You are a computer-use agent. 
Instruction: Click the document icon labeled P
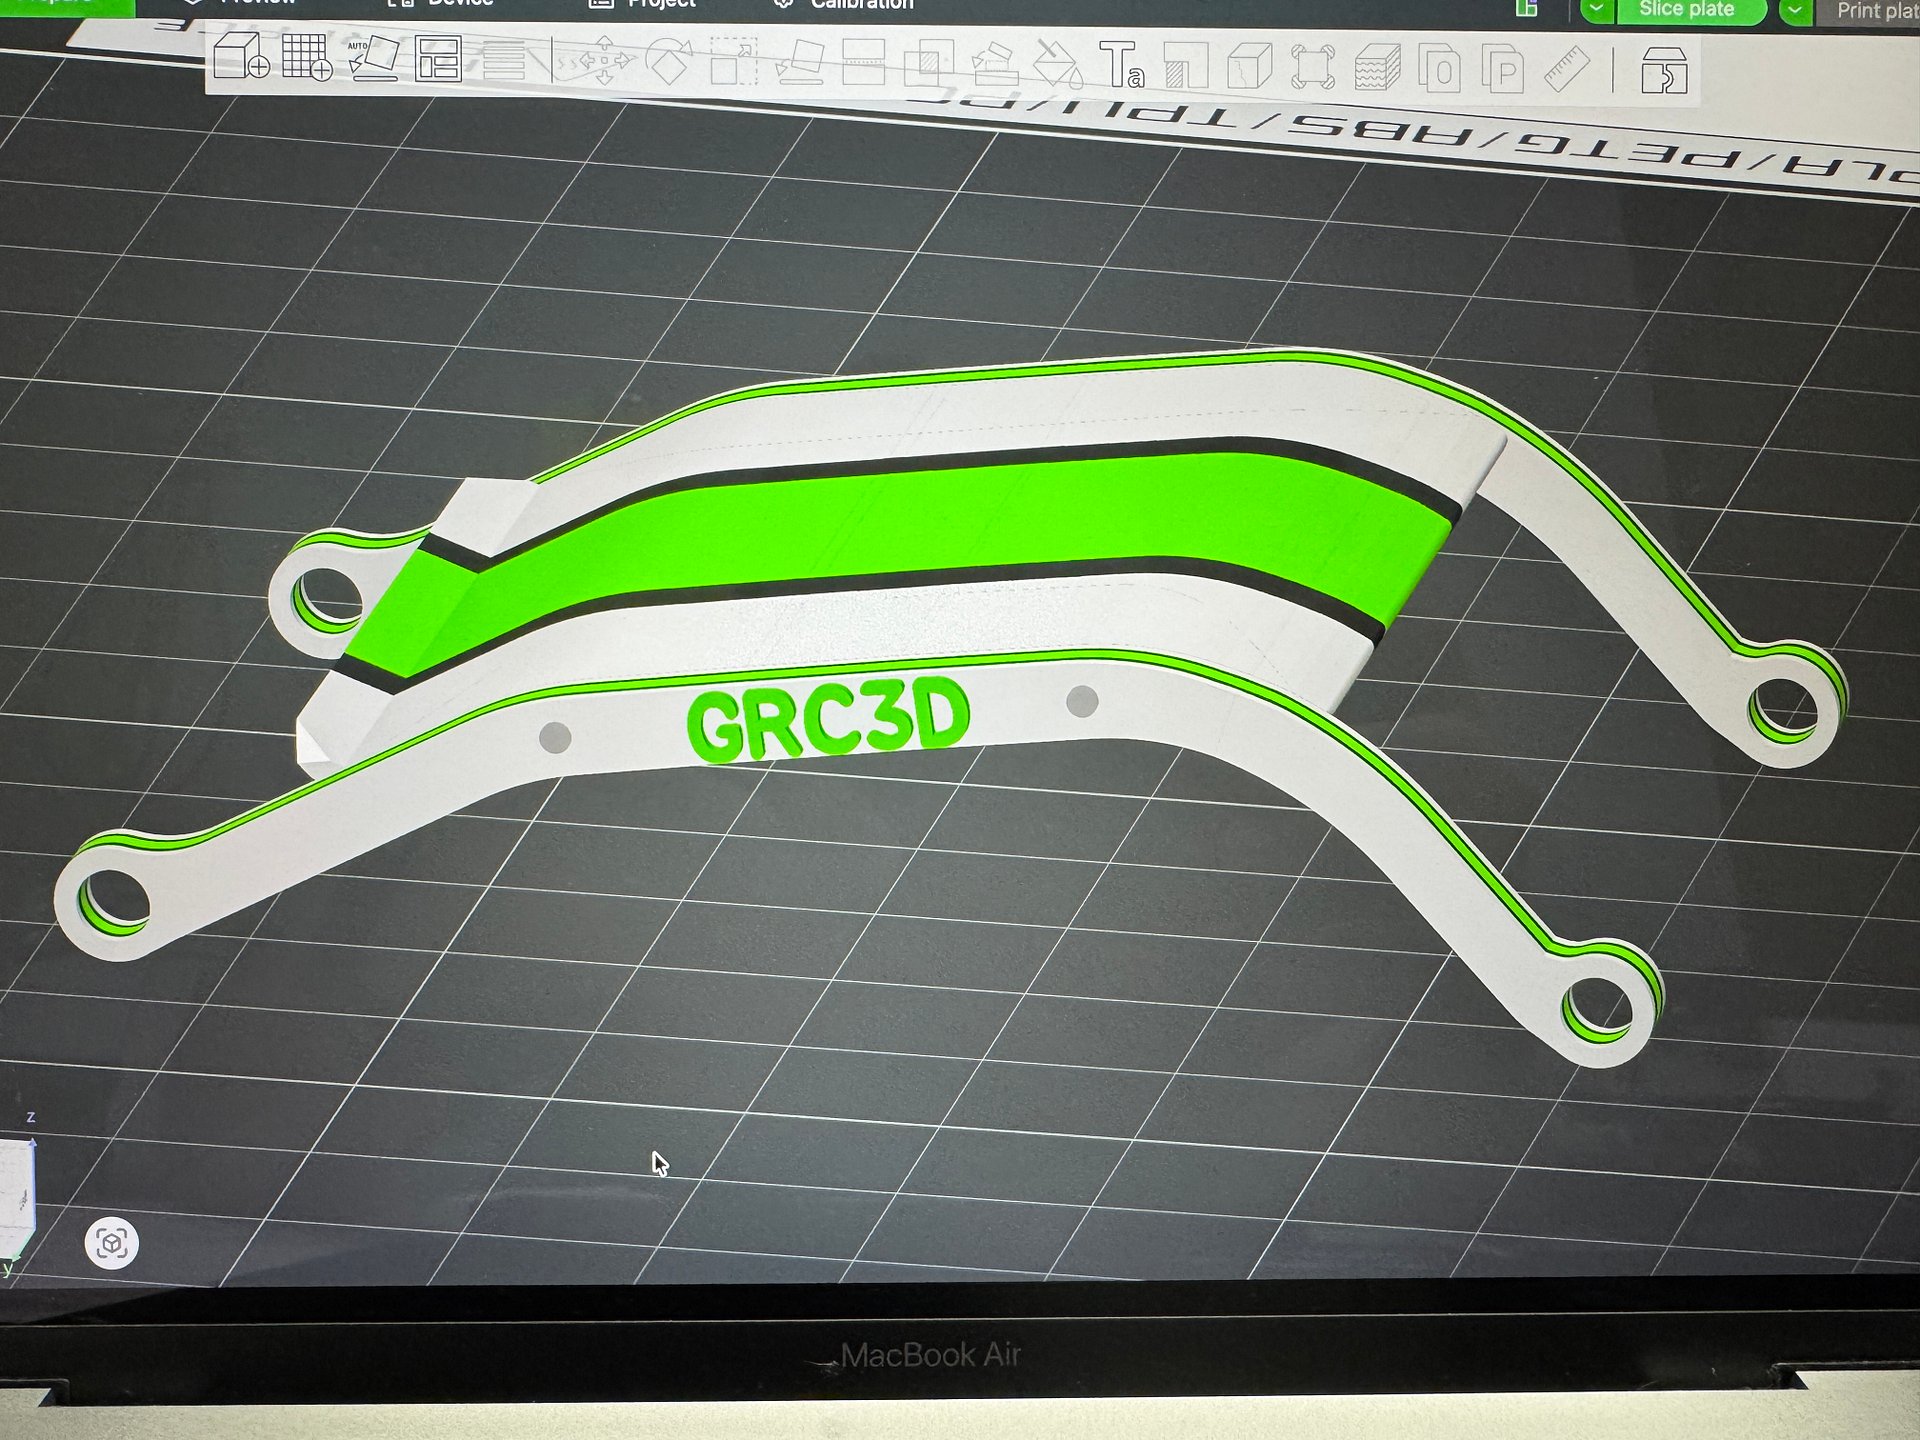point(1503,70)
